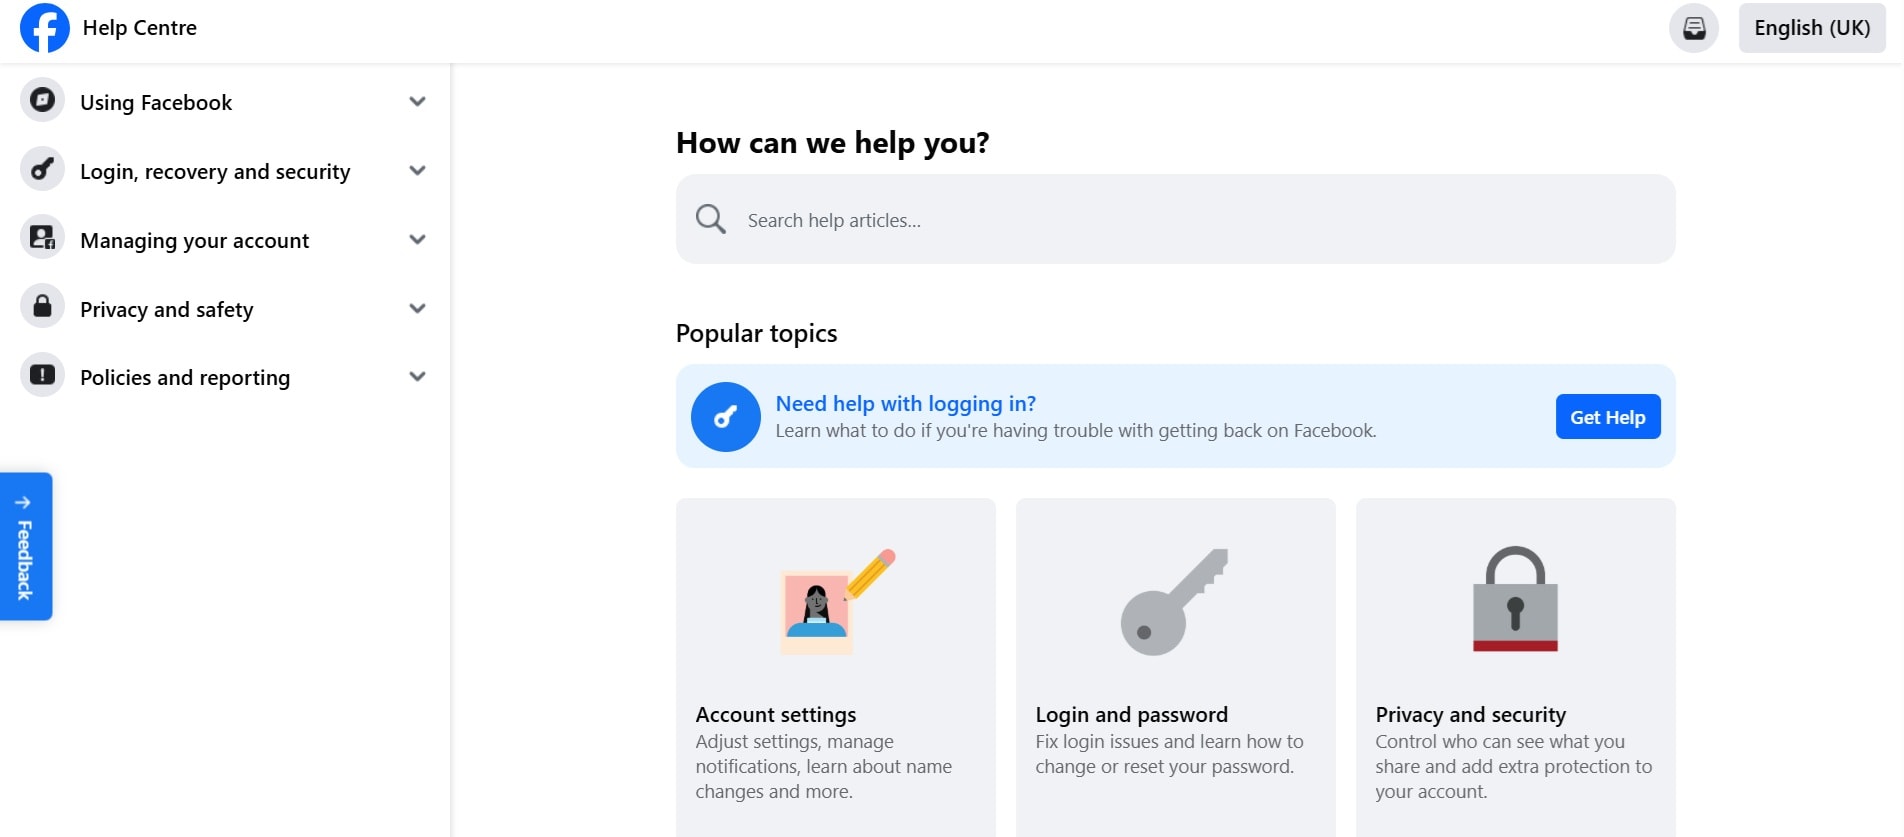The width and height of the screenshot is (1904, 837).
Task: Click the Privacy and safety lock icon
Action: pyautogui.click(x=42, y=306)
